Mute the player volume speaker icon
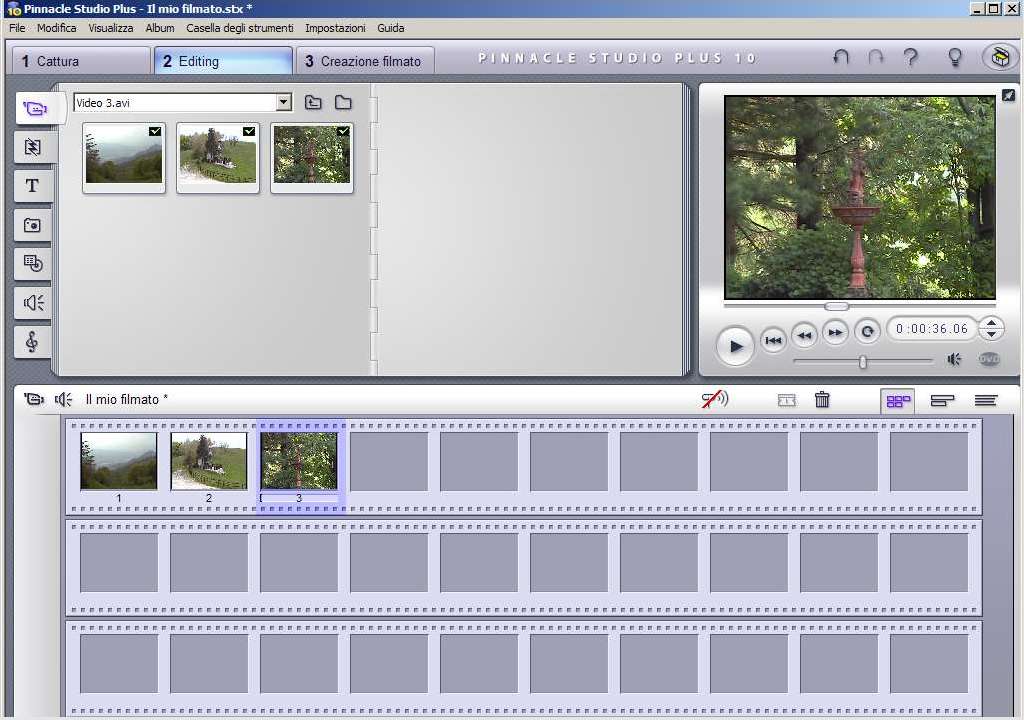The width and height of the screenshot is (1024, 720). click(954, 359)
